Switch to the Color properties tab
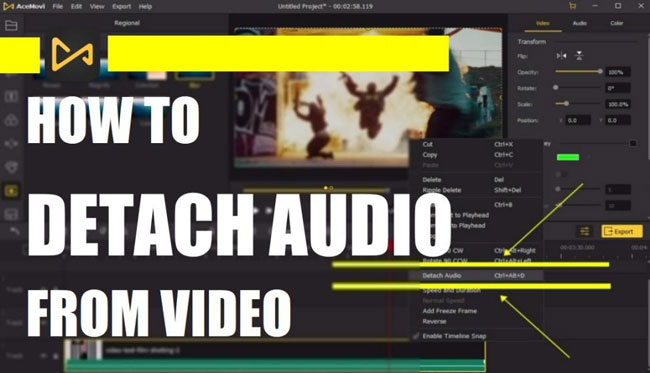650x373 pixels. click(x=616, y=23)
